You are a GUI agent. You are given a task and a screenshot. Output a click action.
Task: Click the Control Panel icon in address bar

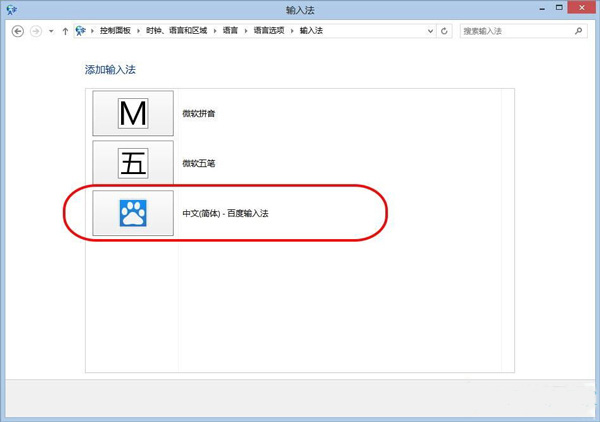[81, 31]
